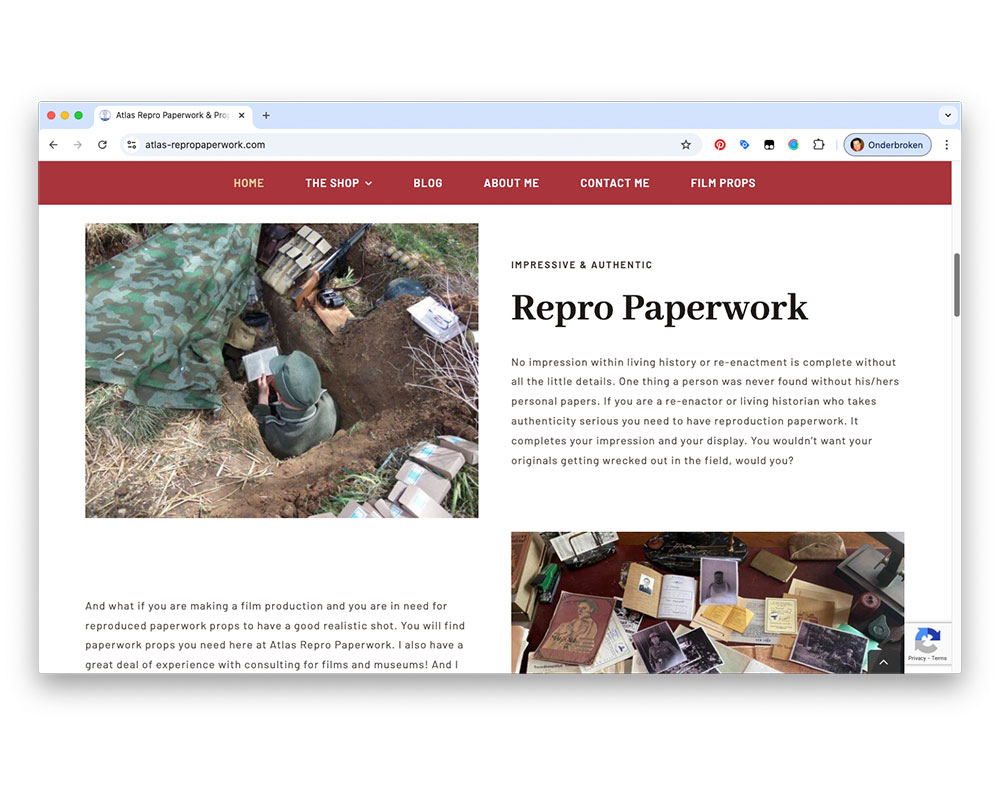The image size is (1000, 800).
Task: Navigate to Contact Me
Action: click(615, 183)
